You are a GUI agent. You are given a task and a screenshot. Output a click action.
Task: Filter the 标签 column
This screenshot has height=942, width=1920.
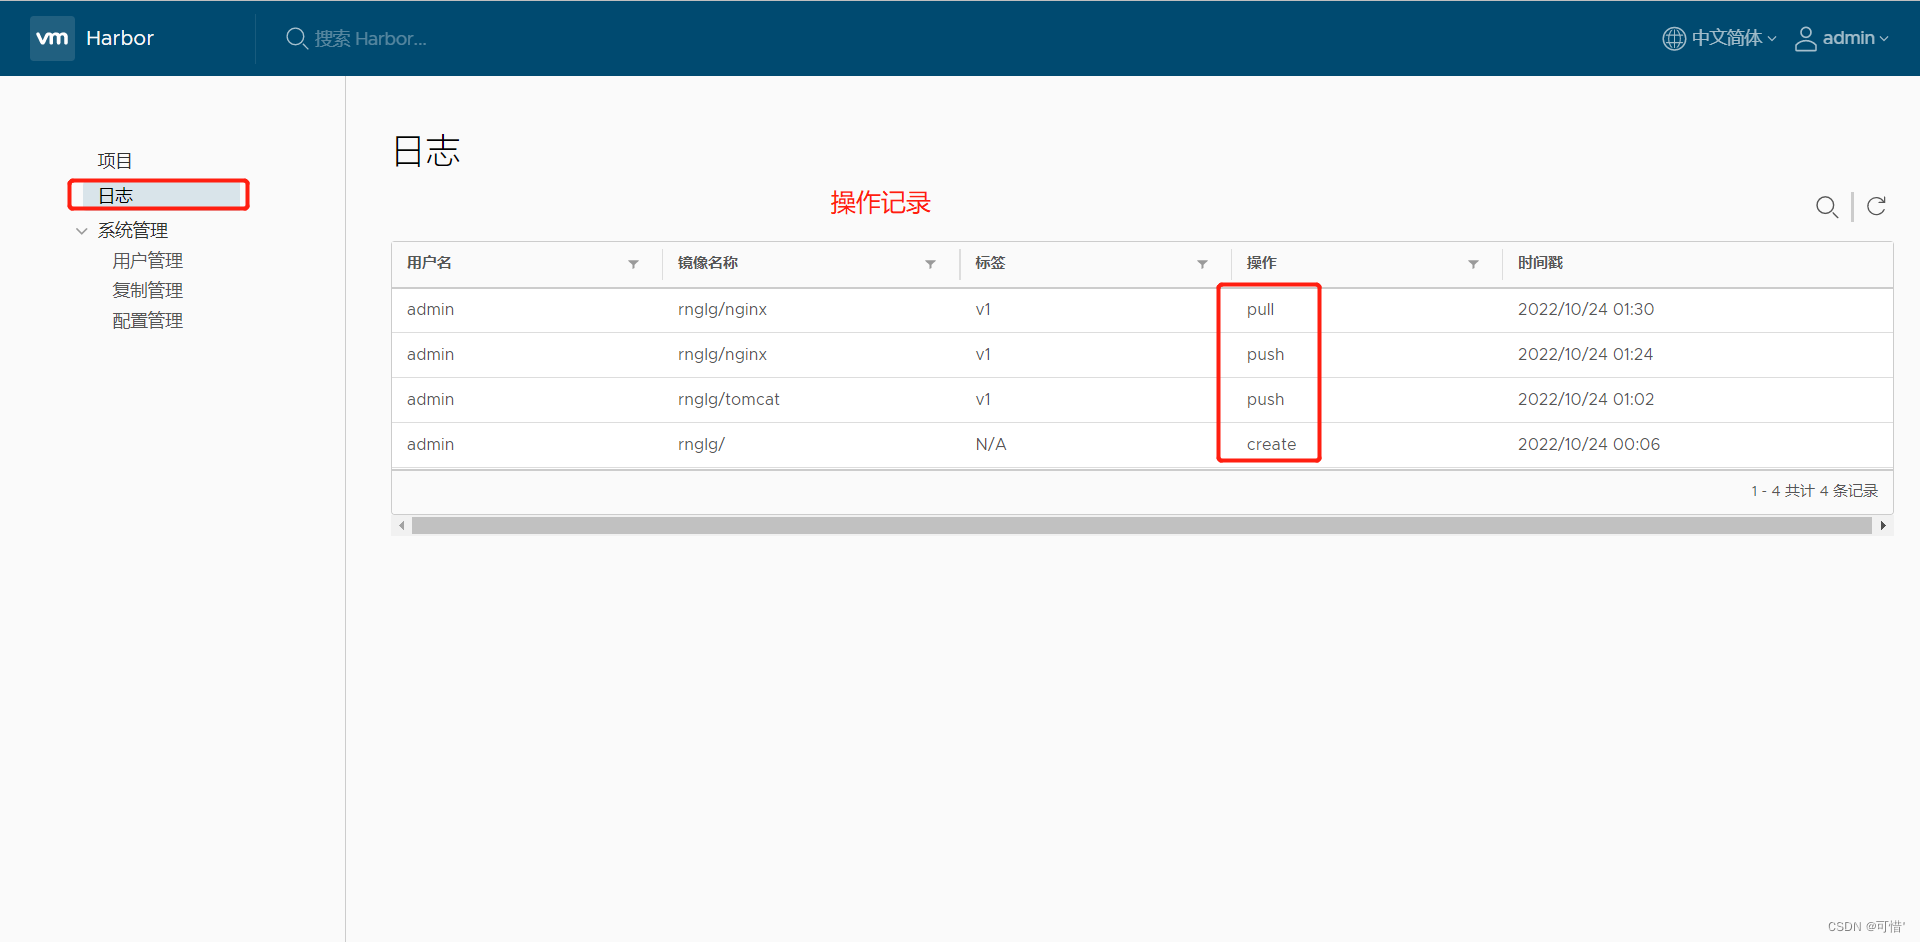[1202, 264]
